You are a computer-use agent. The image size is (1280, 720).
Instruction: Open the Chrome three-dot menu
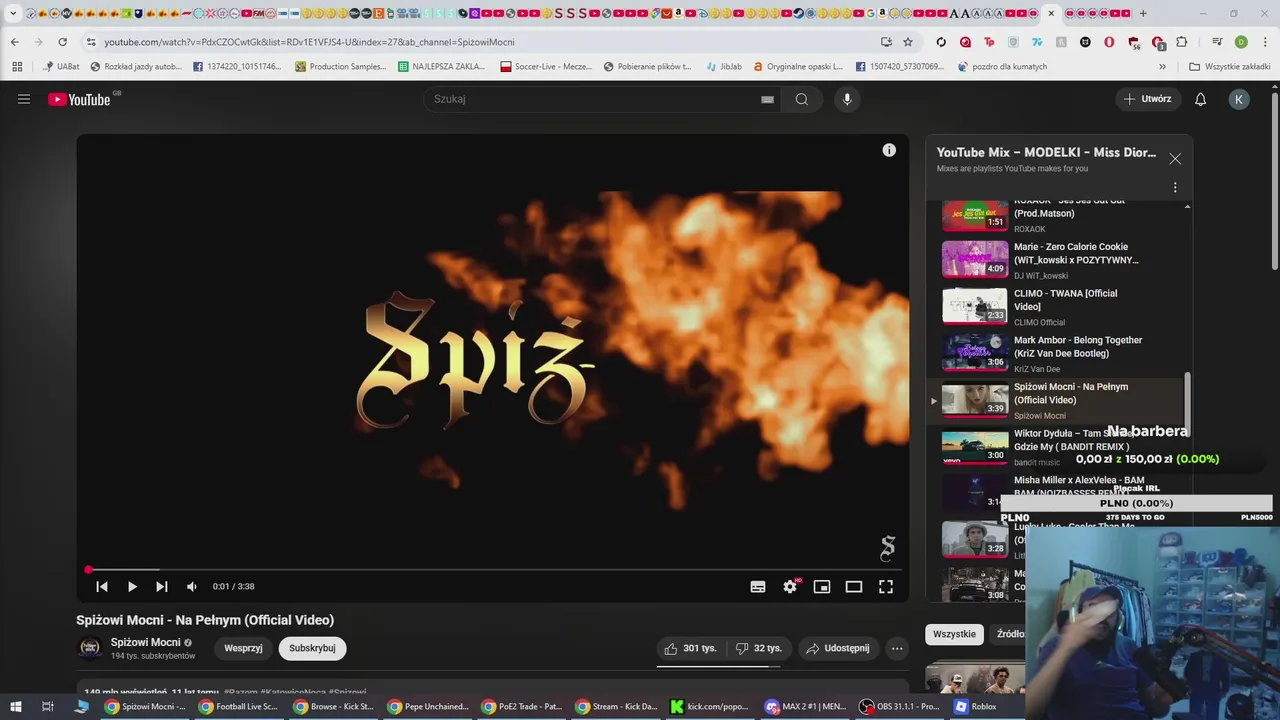click(1265, 42)
